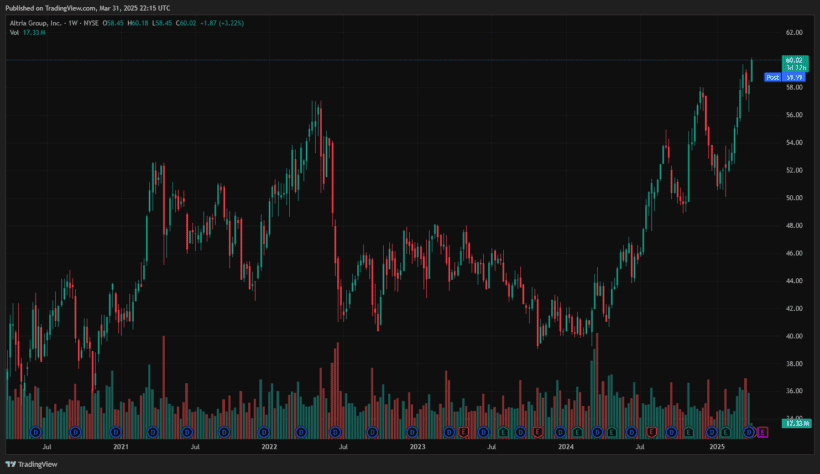Click the green volume tag on the price axis

pyautogui.click(x=795, y=424)
